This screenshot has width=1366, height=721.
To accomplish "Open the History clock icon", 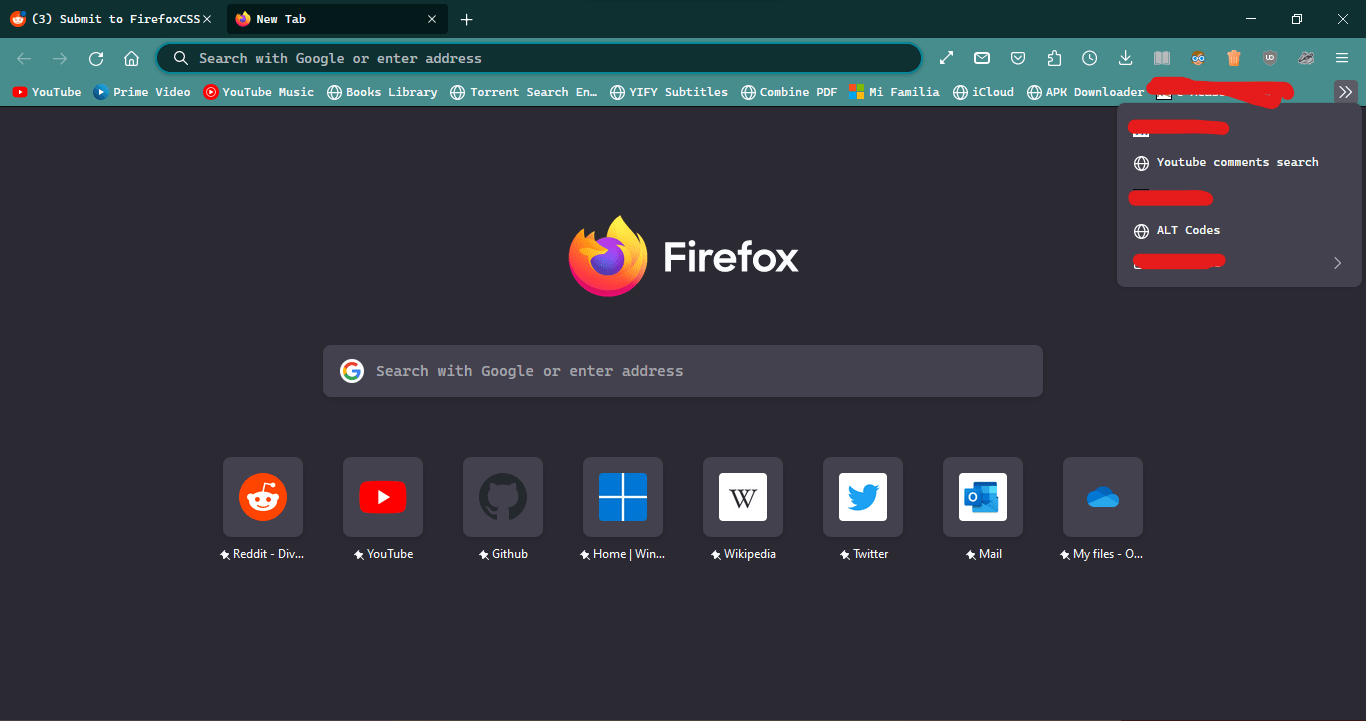I will tap(1090, 58).
